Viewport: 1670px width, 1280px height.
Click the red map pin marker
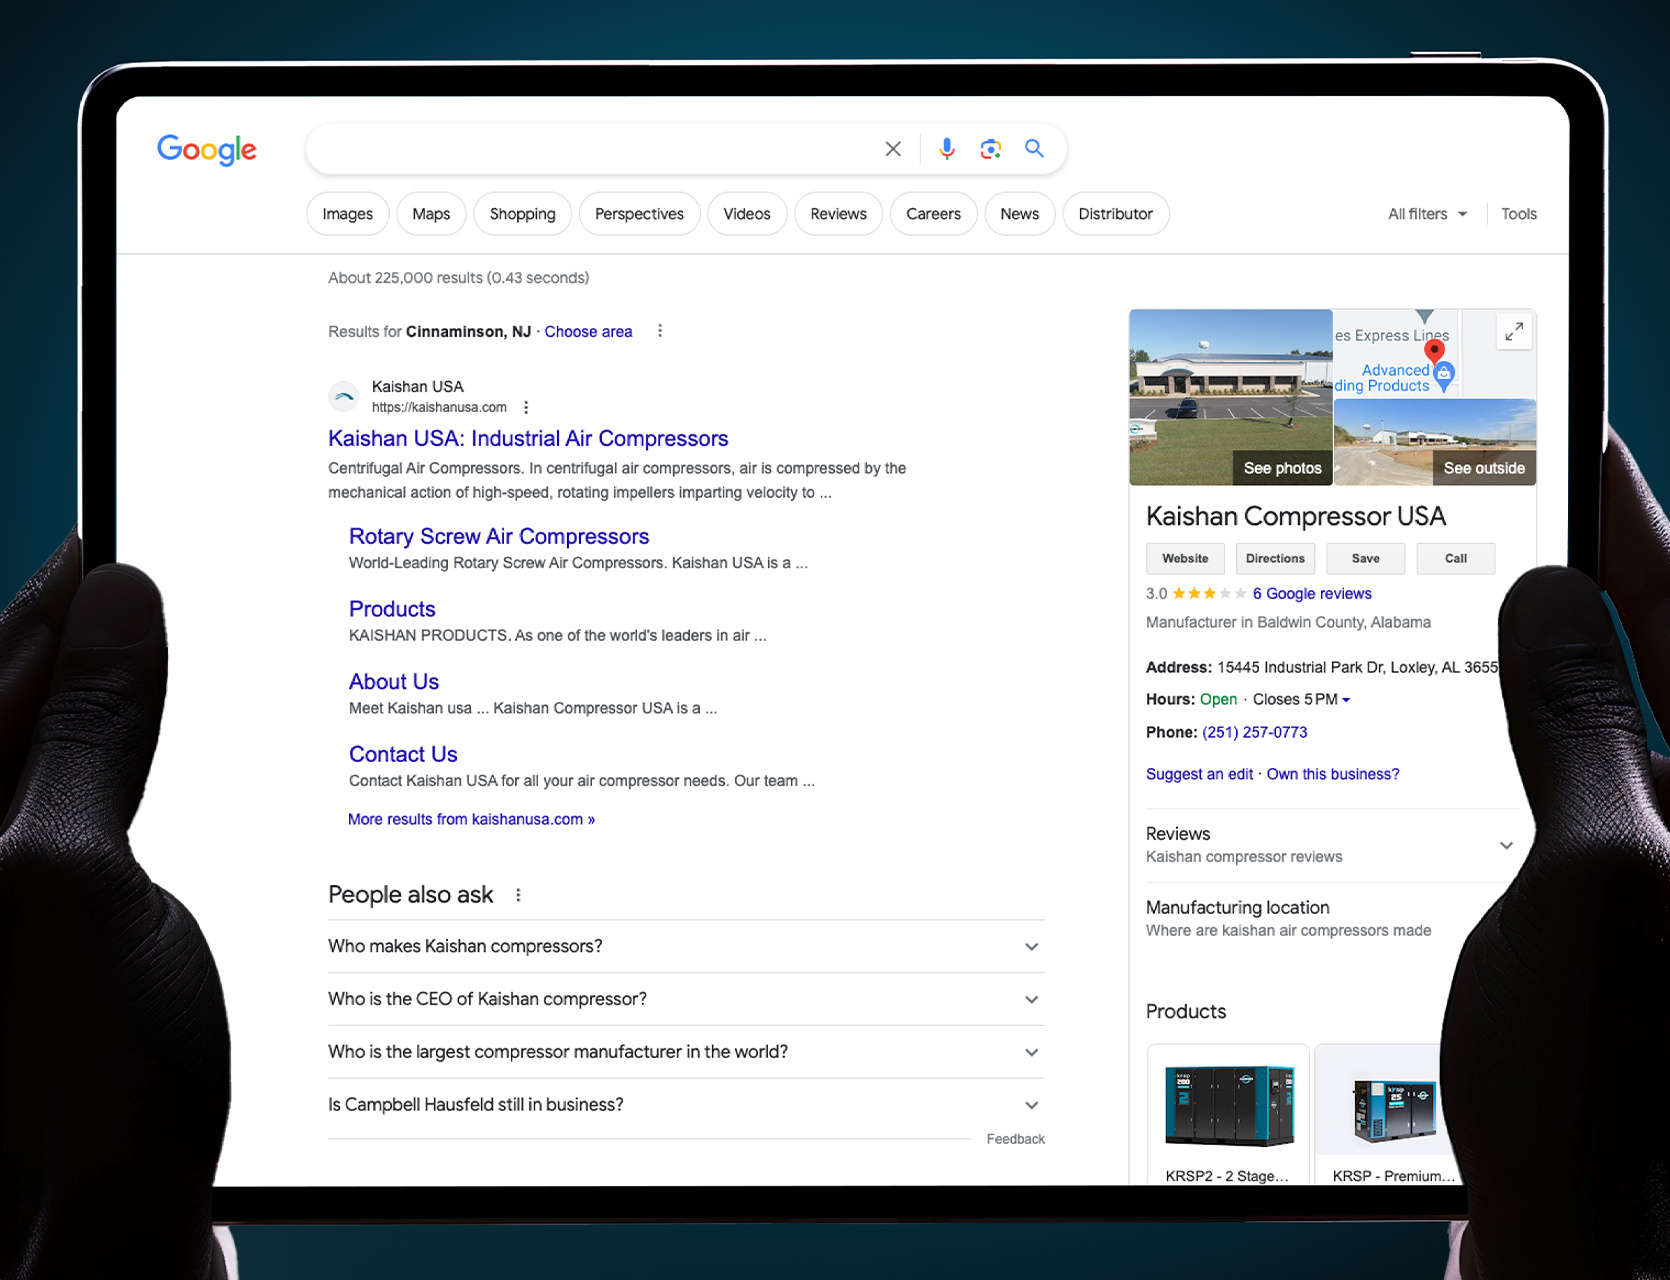coord(1434,351)
